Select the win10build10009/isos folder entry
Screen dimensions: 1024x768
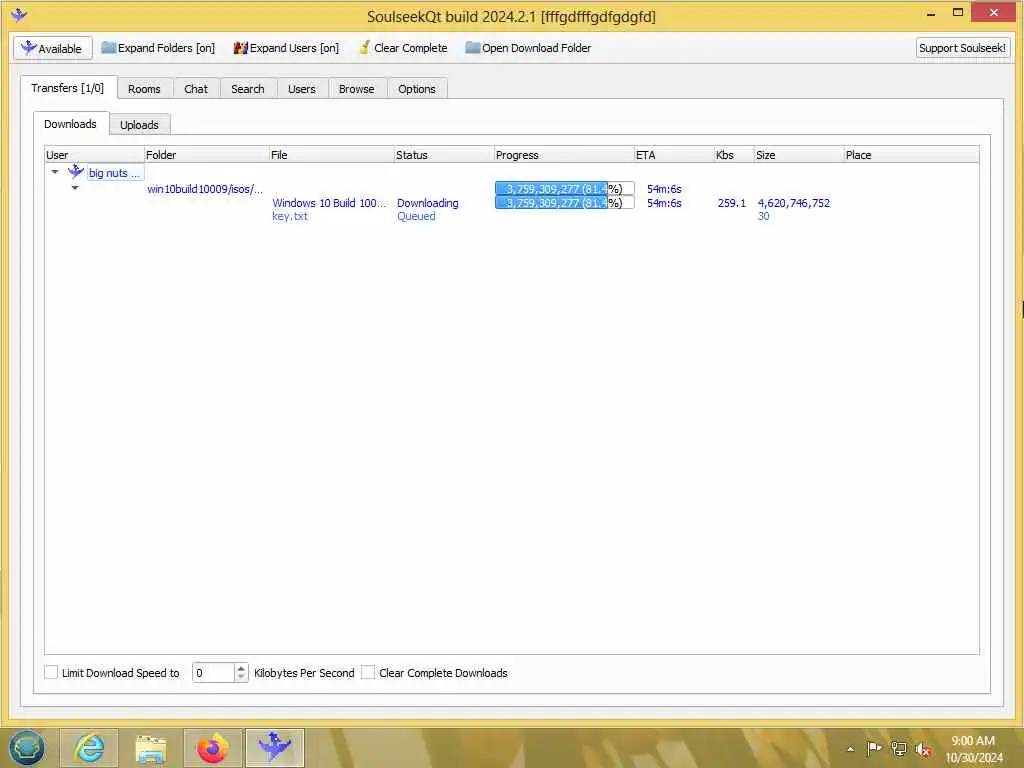pyautogui.click(x=205, y=189)
